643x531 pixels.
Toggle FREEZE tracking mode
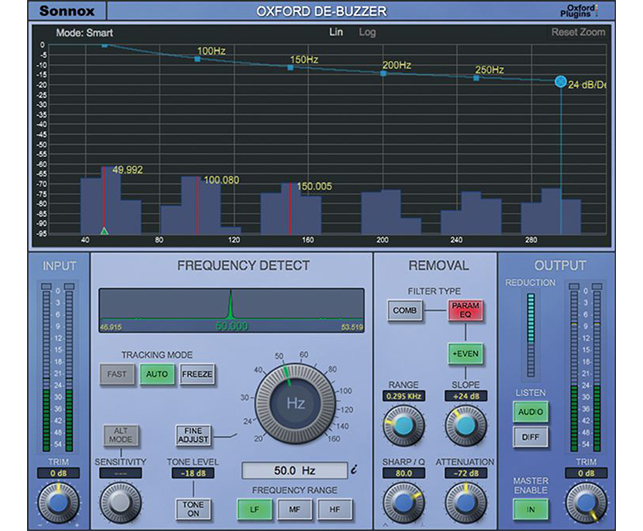[197, 374]
